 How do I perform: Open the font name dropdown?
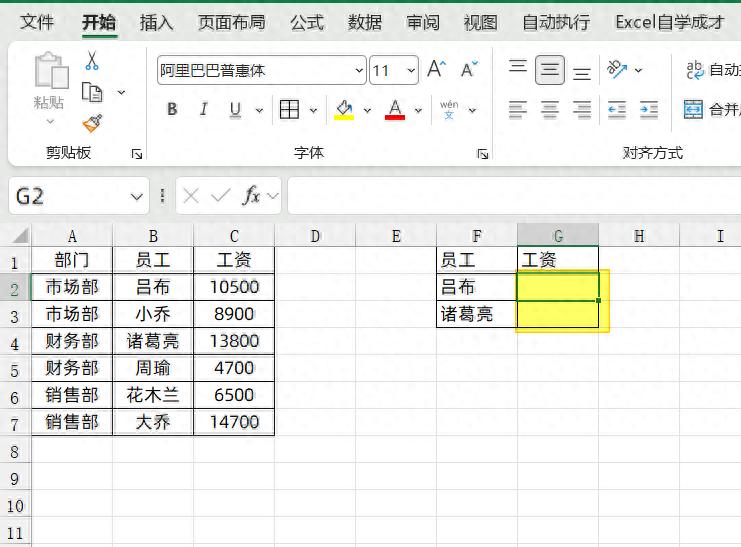tap(359, 70)
